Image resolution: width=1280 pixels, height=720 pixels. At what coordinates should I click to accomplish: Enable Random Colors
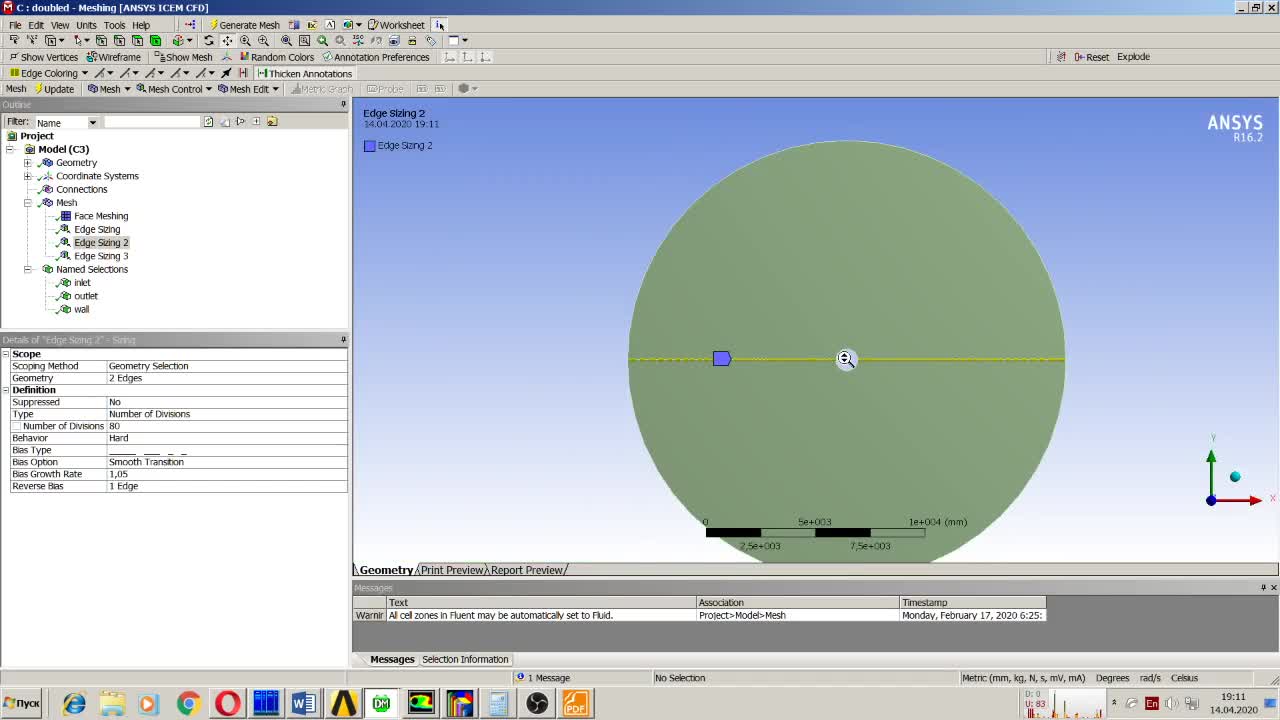point(275,57)
